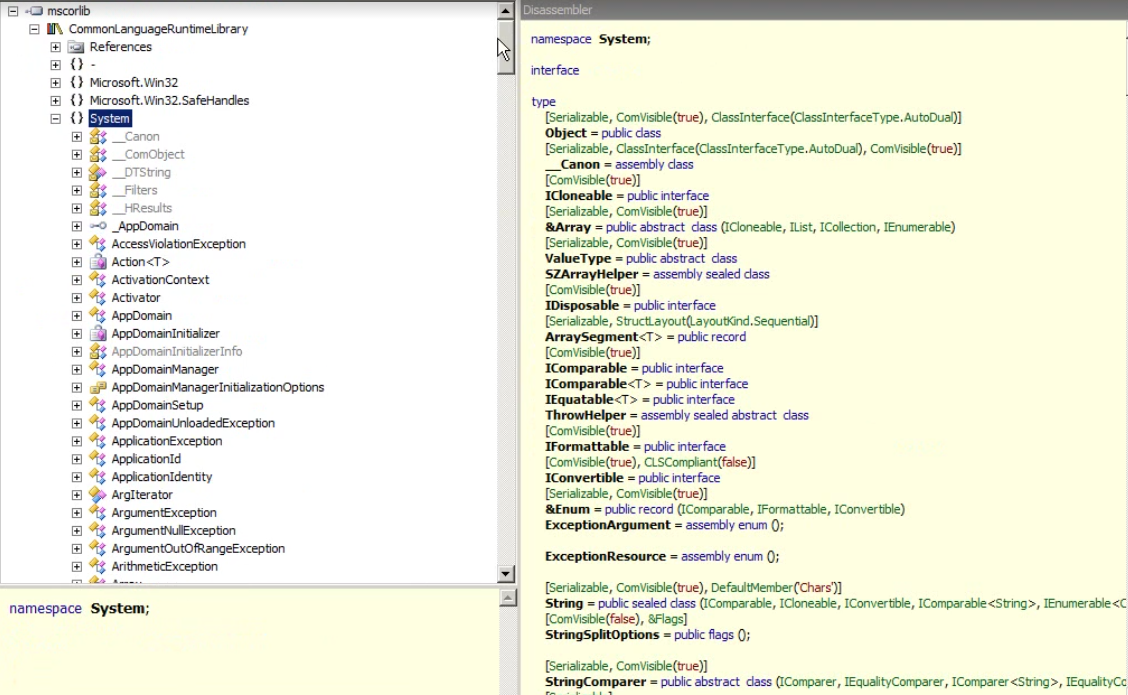Select the Activator tree item

tap(136, 298)
